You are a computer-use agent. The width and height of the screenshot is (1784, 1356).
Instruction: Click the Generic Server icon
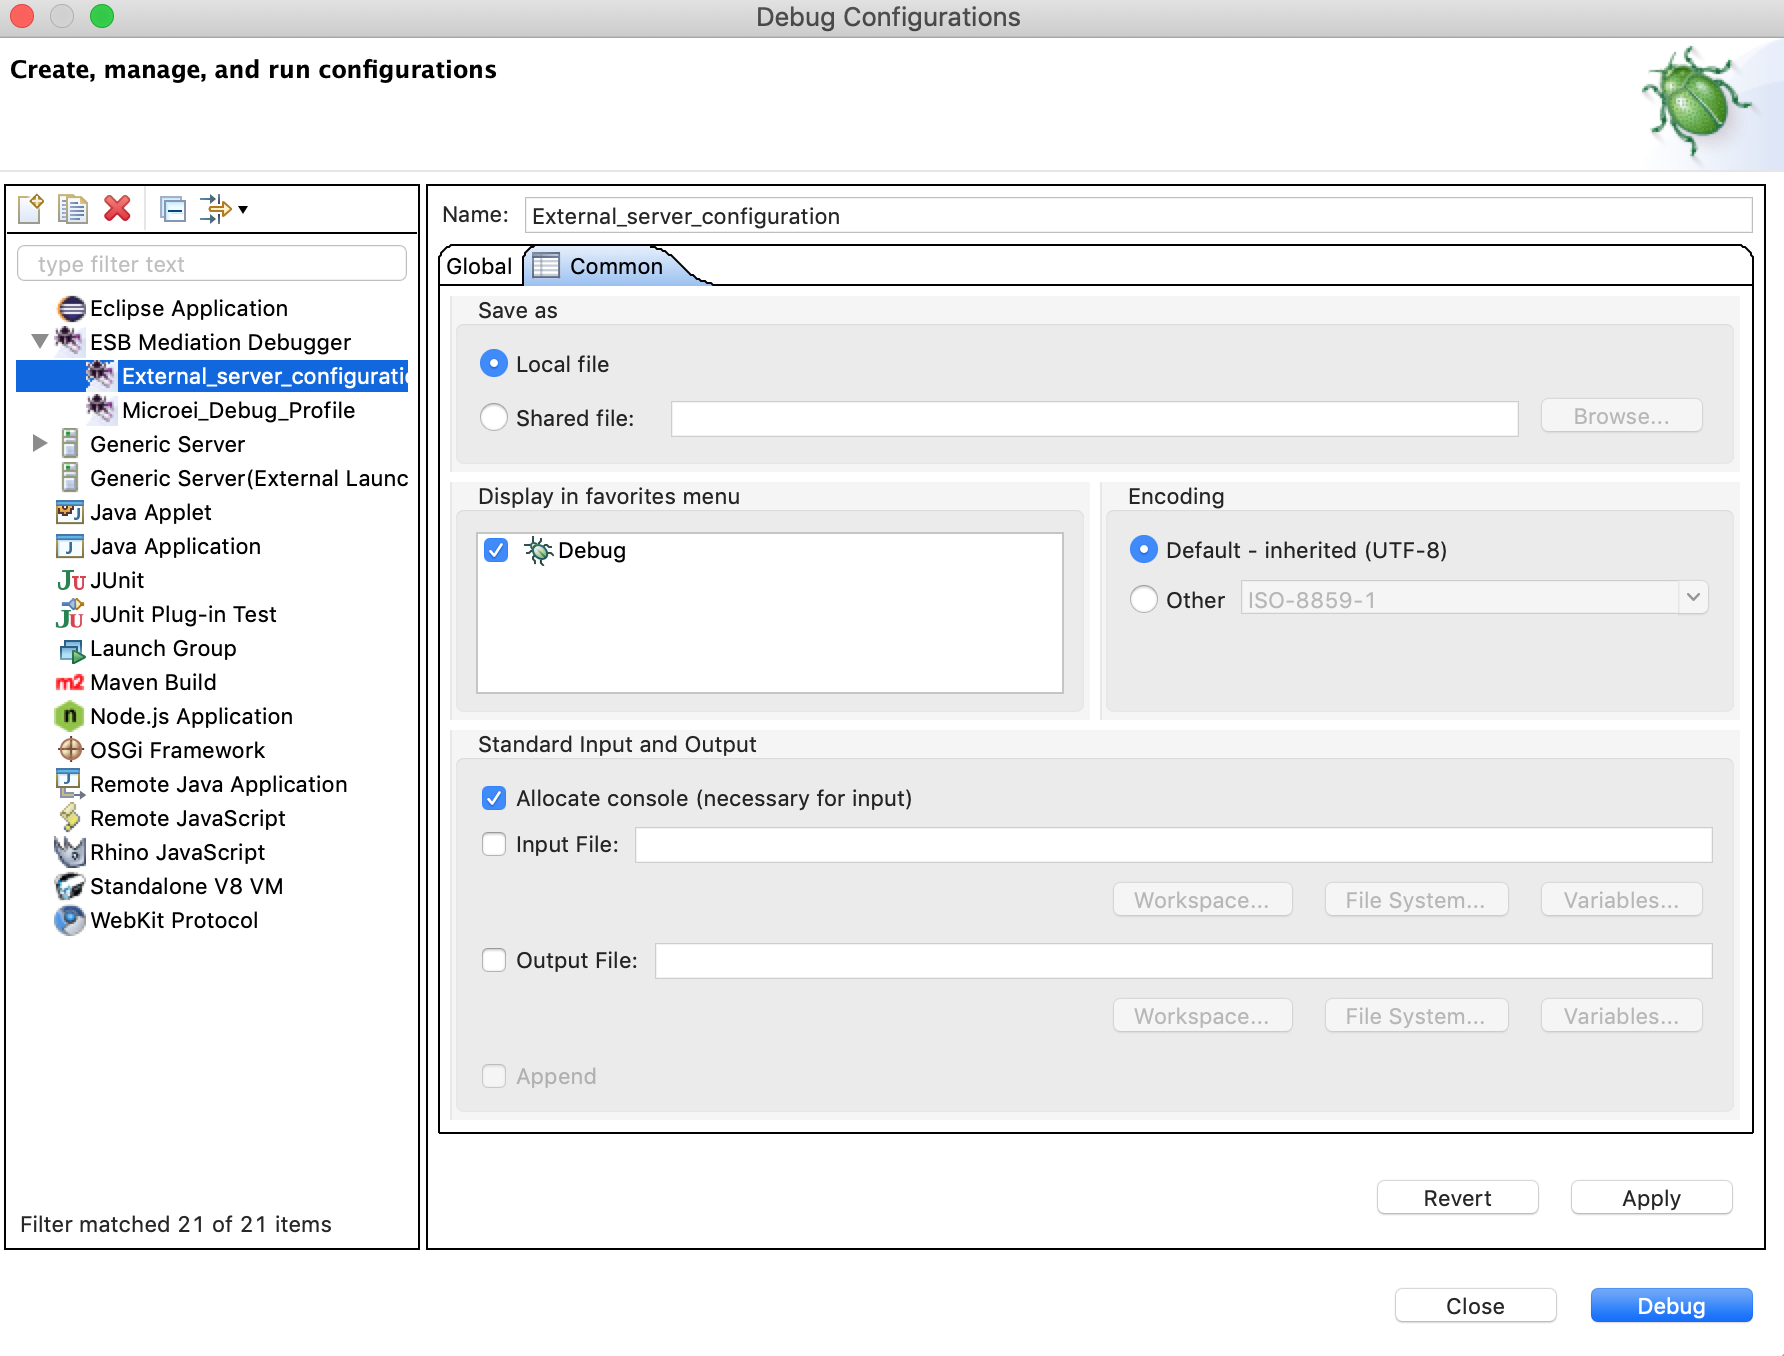coord(70,443)
